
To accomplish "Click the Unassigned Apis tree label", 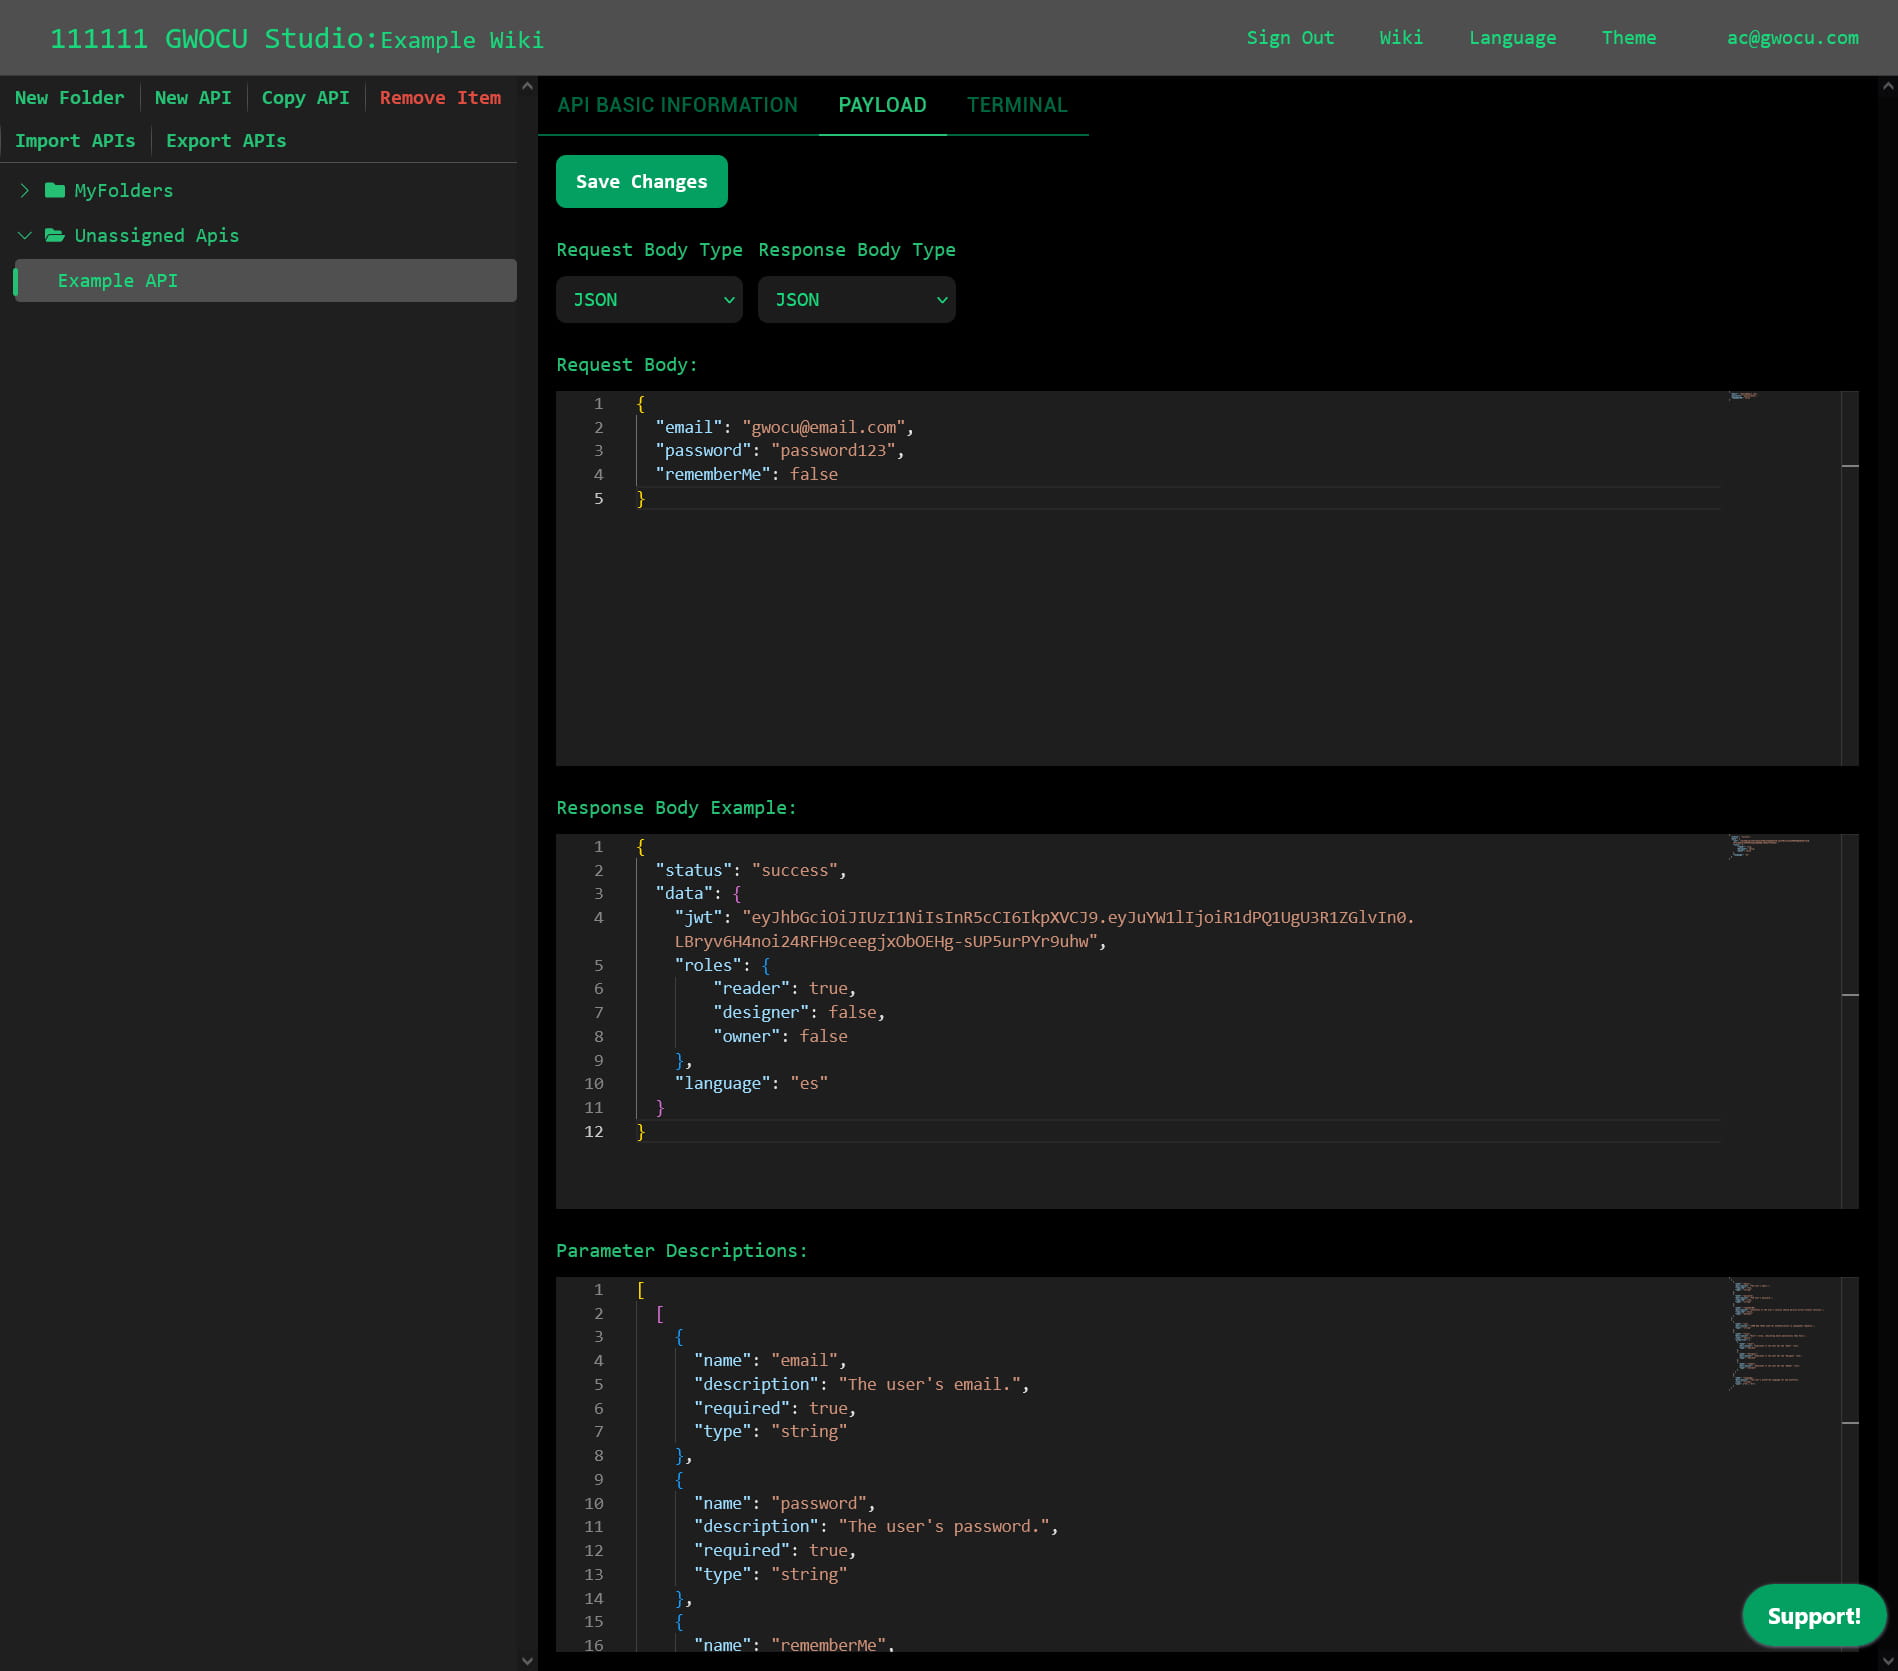I will 157,235.
